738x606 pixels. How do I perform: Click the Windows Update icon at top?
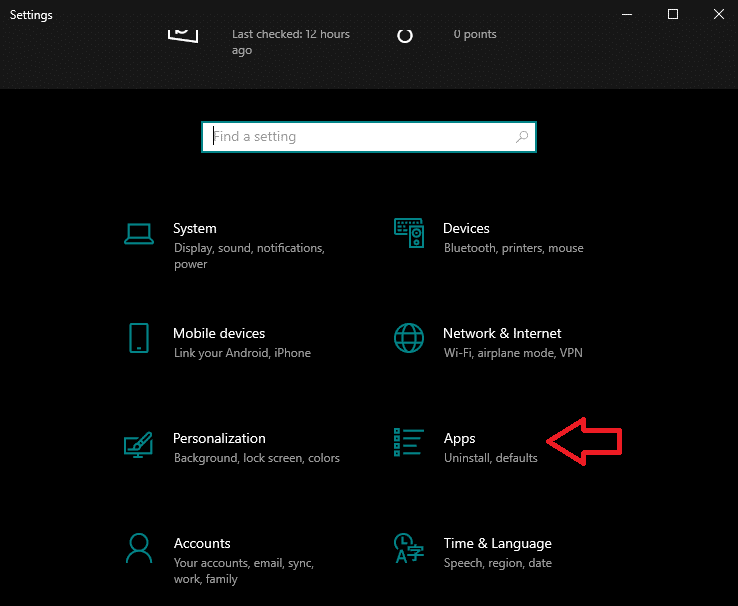(182, 30)
